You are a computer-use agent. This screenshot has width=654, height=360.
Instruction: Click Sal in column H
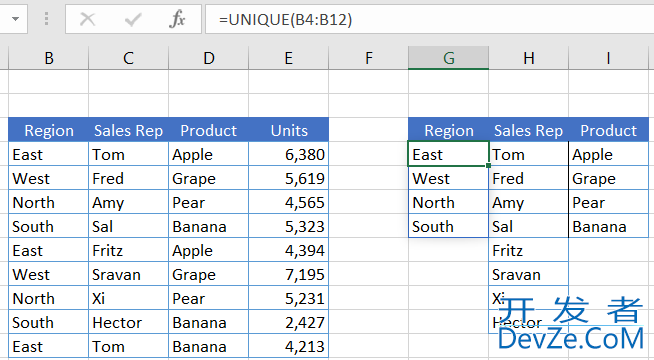coord(528,227)
